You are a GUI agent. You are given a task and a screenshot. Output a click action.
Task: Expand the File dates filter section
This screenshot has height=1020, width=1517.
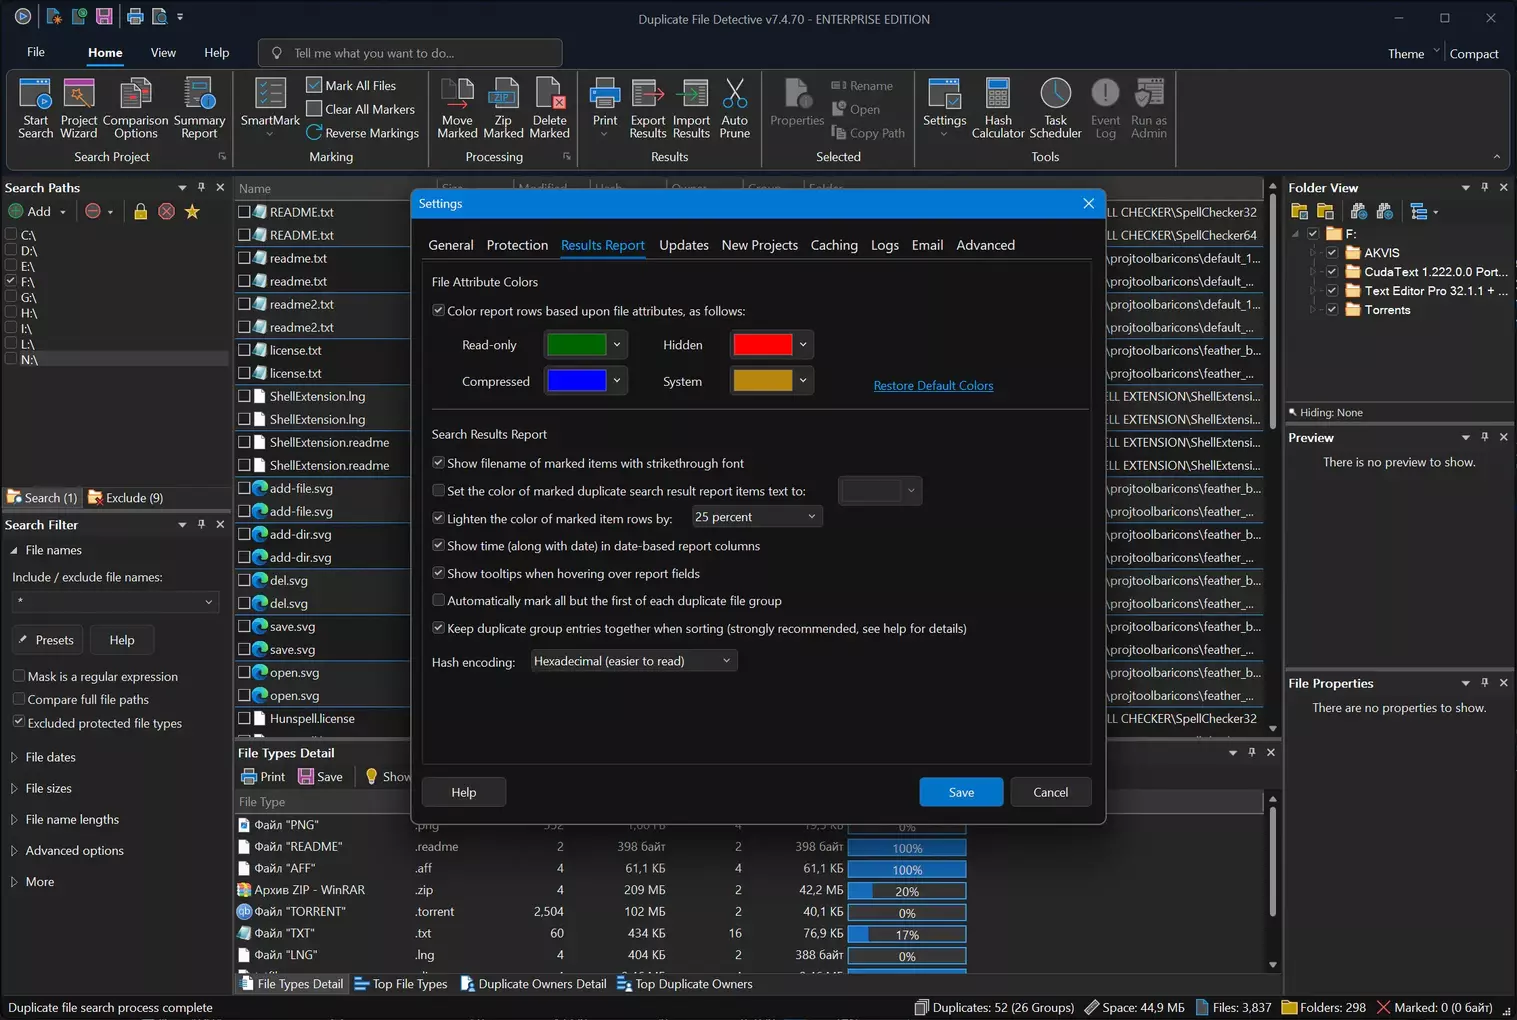[50, 757]
